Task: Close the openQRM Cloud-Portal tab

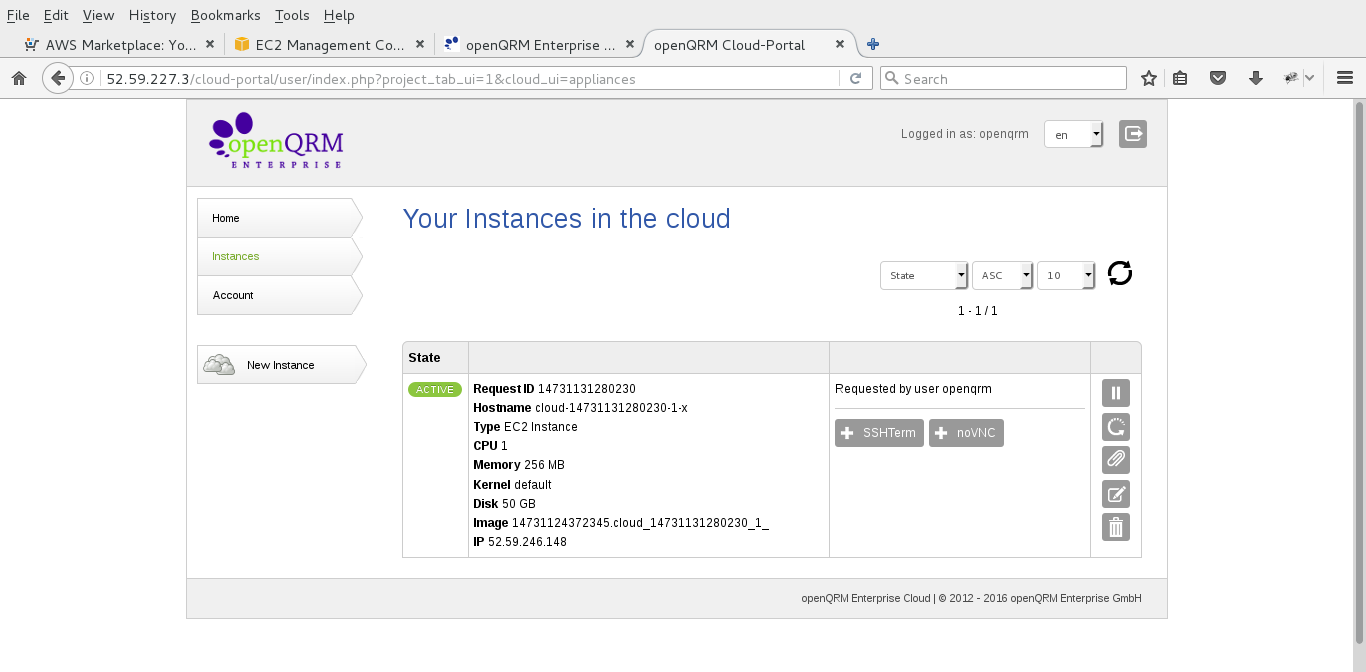Action: (x=840, y=44)
